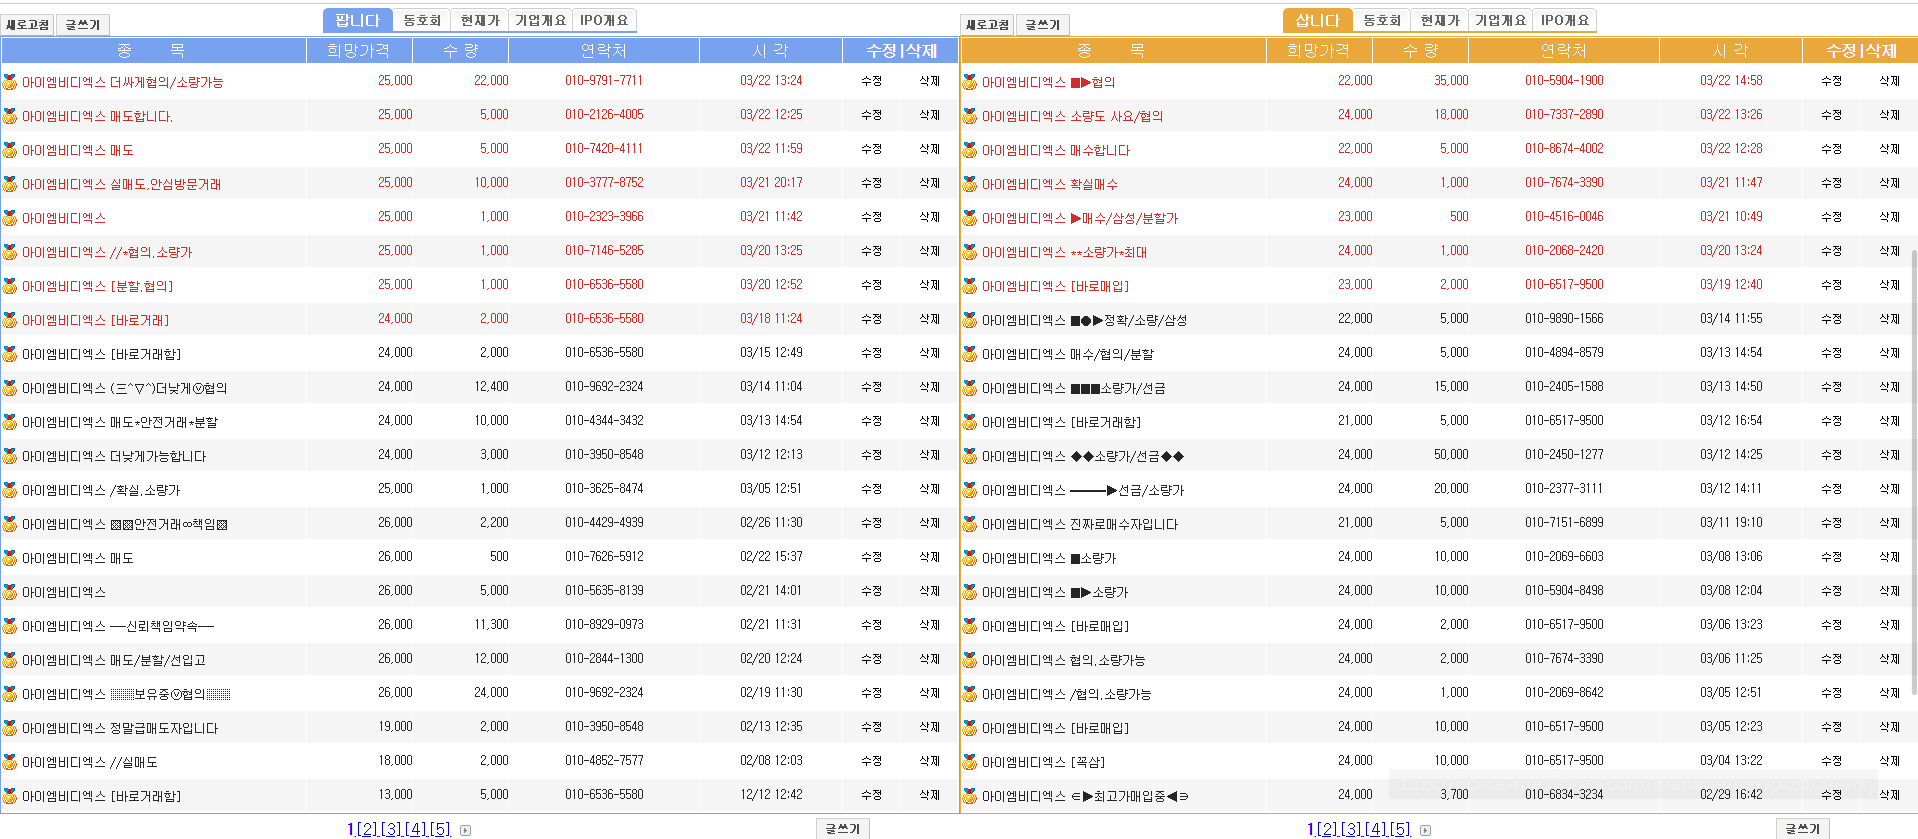Go to next page set arrow in sell panel
The height and width of the screenshot is (839, 1918).
[465, 830]
